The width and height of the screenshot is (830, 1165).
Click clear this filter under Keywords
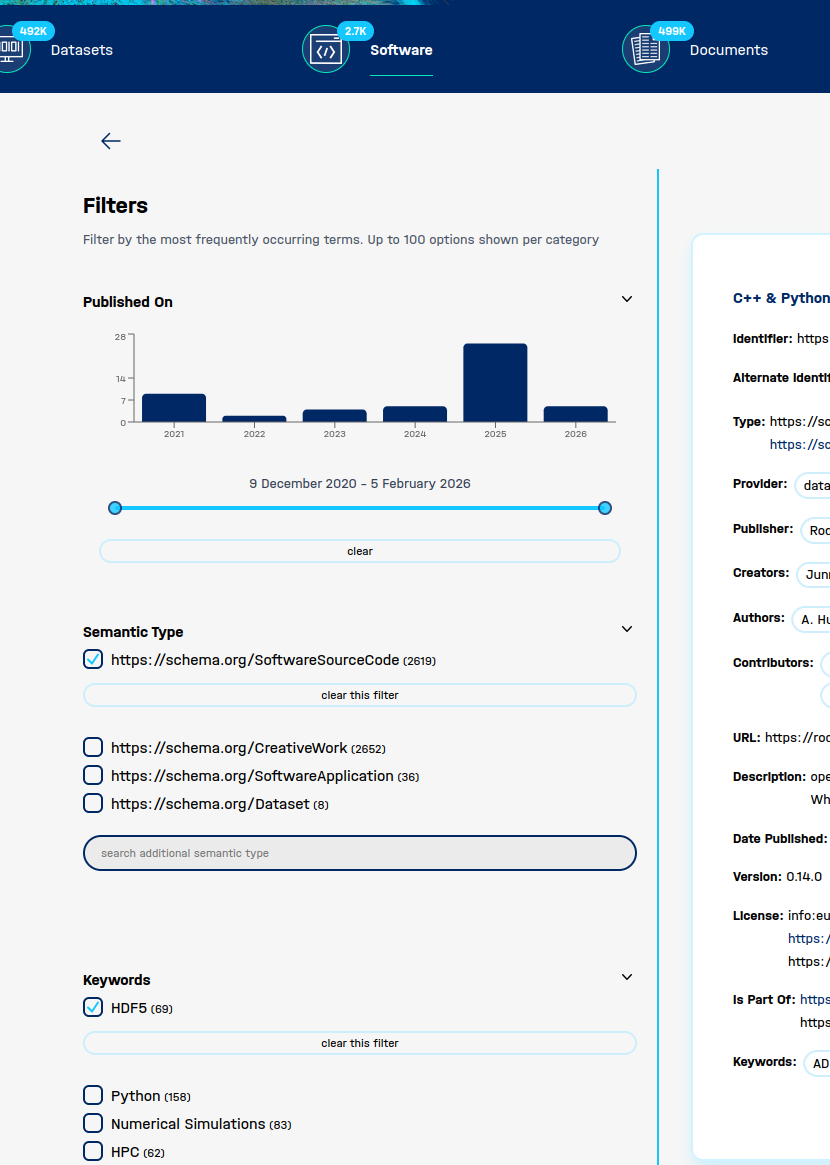359,1042
